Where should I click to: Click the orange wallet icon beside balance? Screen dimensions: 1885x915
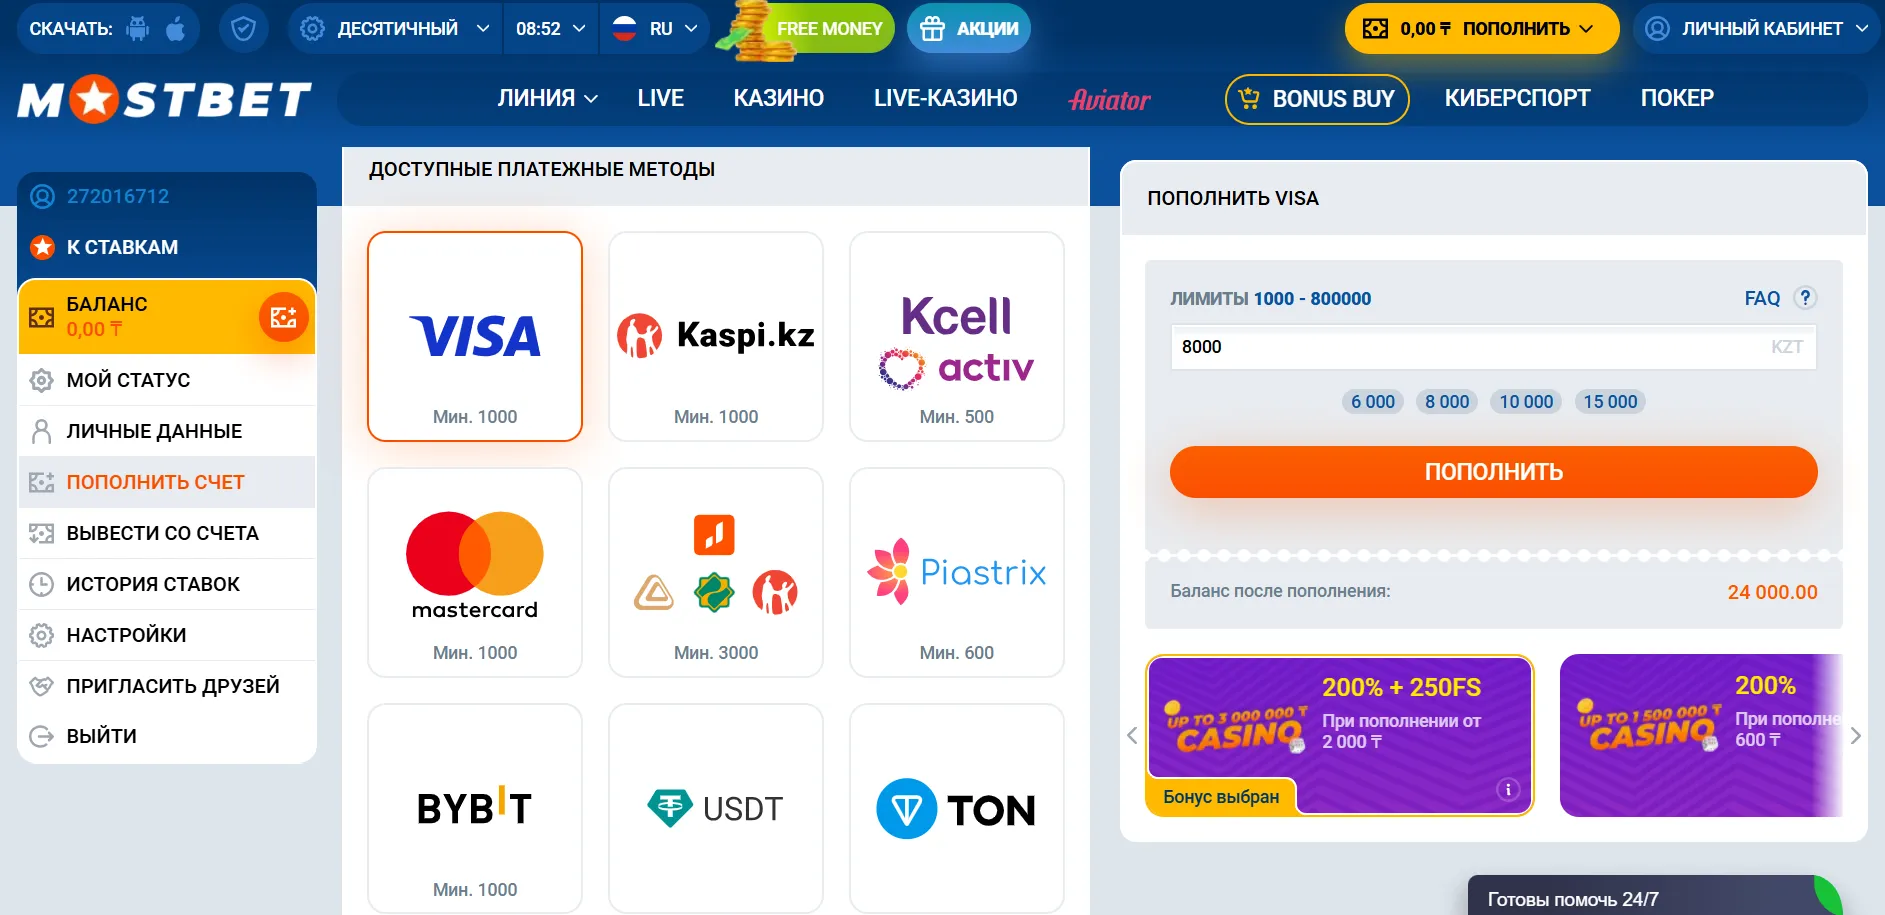[x=284, y=317]
